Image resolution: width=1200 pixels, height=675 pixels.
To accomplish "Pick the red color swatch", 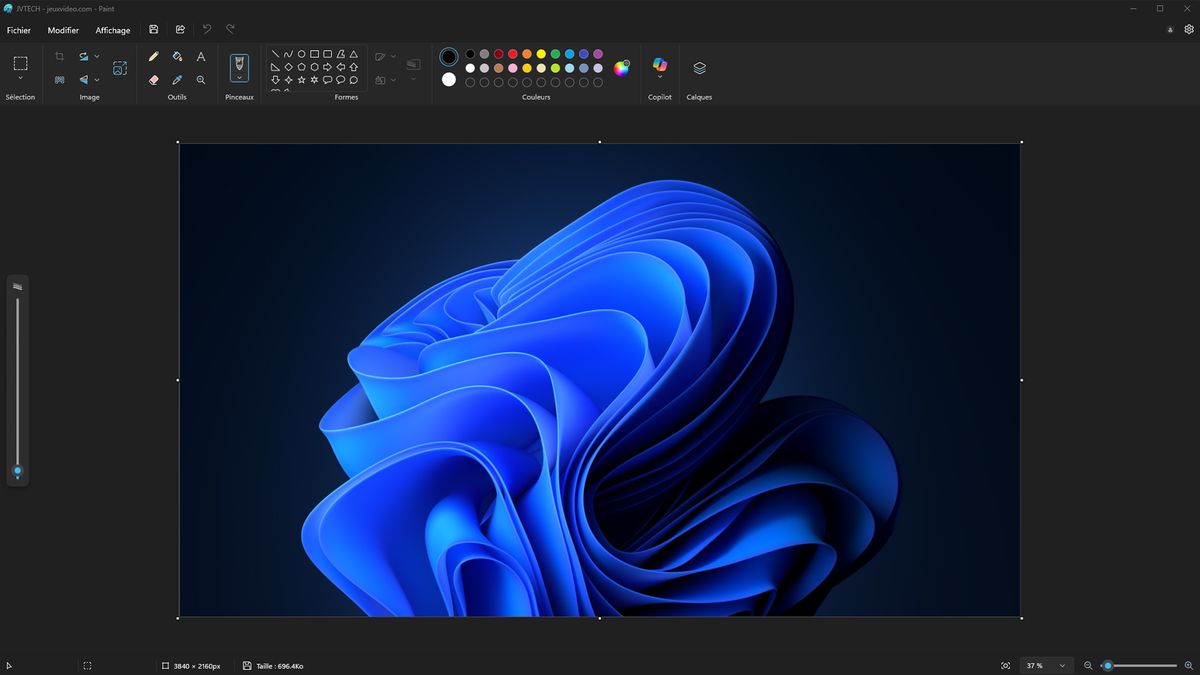I will (513, 54).
